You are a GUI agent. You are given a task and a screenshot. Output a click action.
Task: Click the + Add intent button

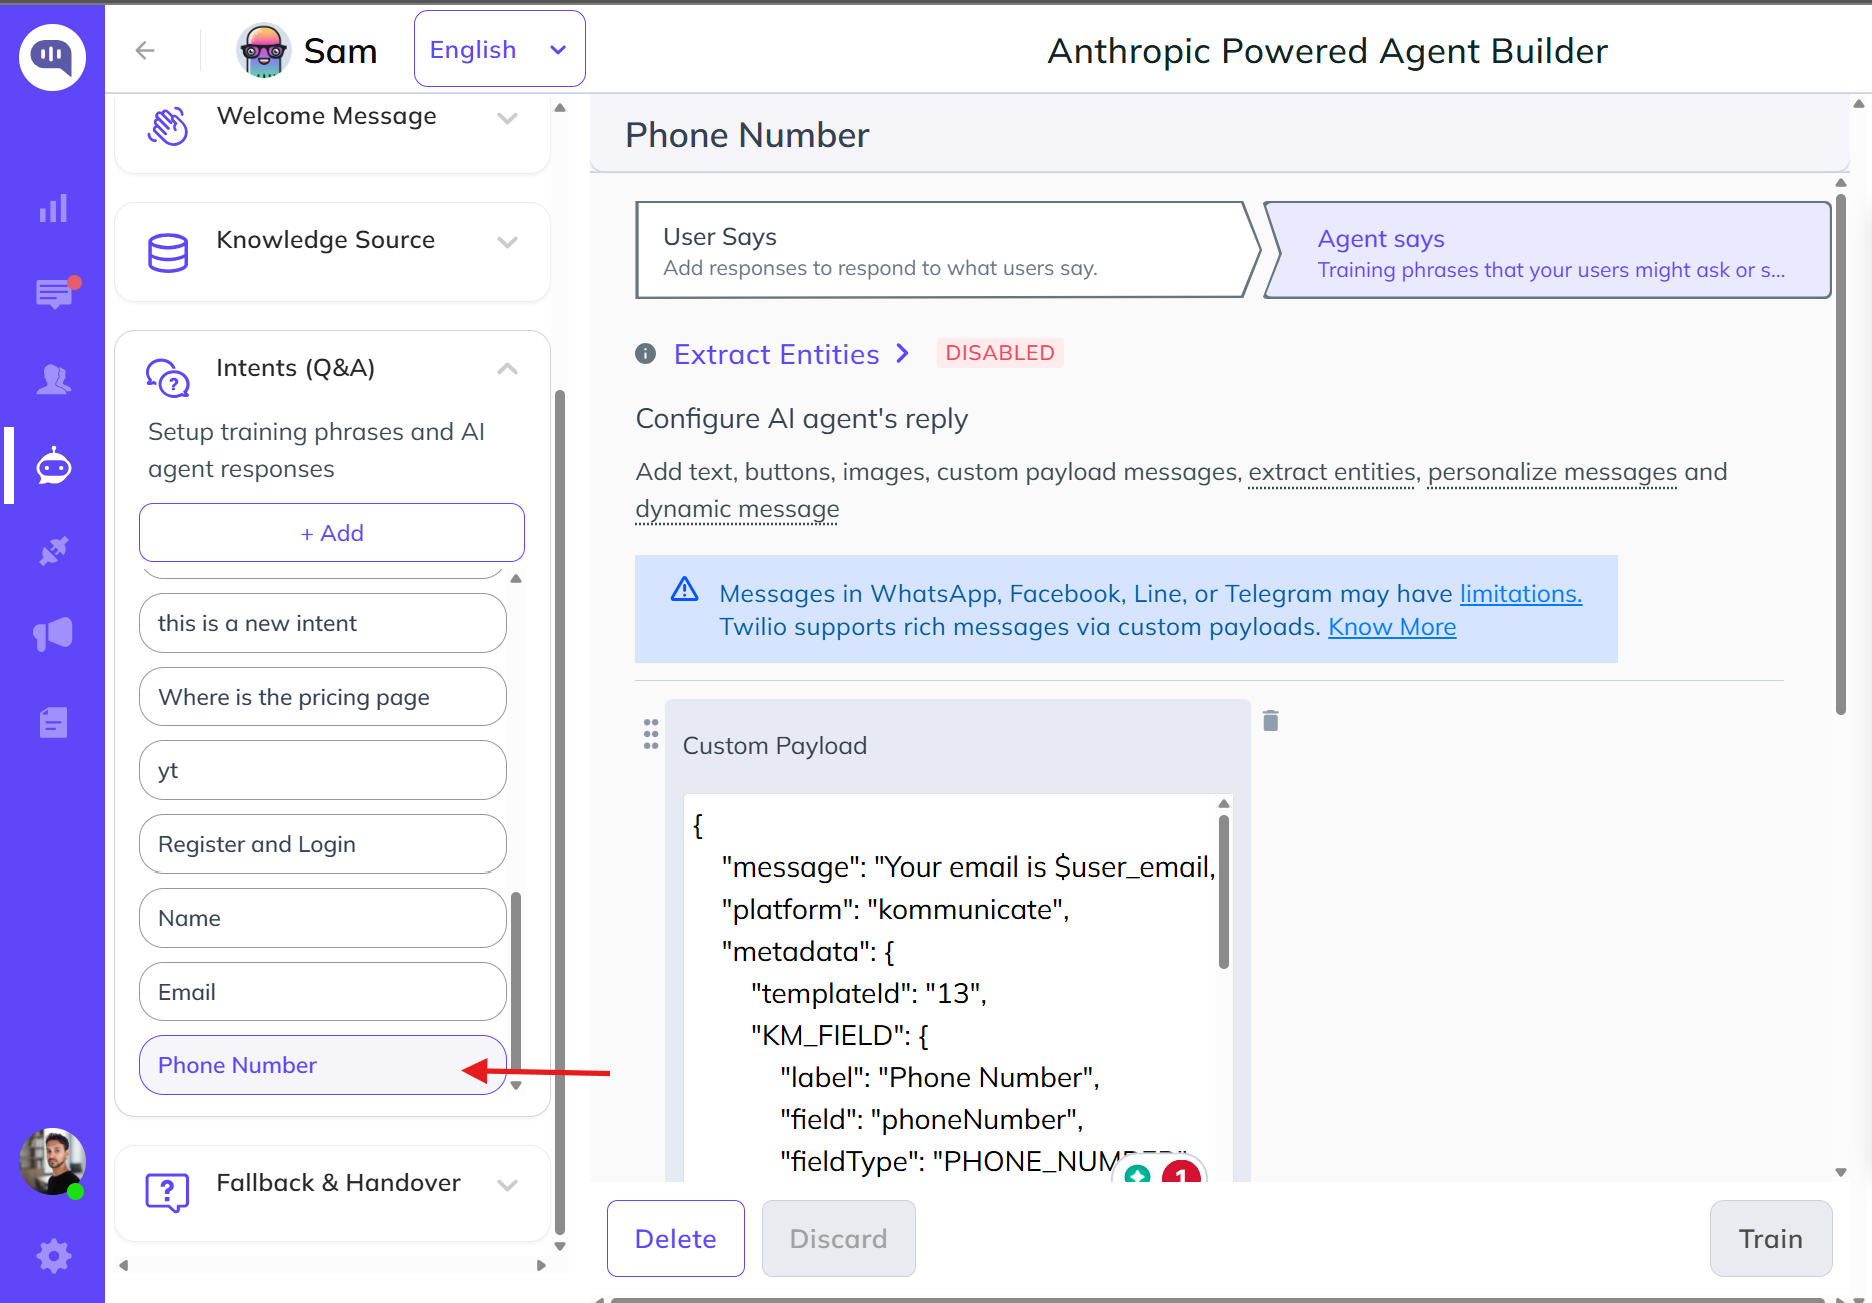[x=332, y=533]
